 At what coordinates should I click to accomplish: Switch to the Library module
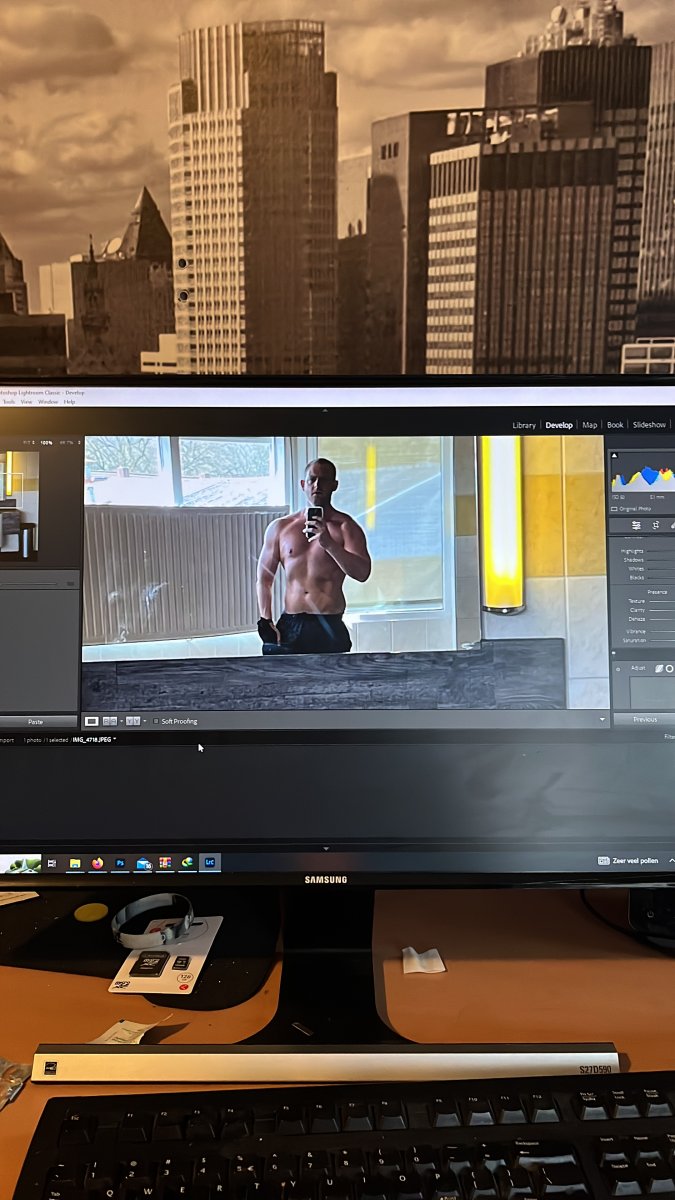pyautogui.click(x=524, y=425)
